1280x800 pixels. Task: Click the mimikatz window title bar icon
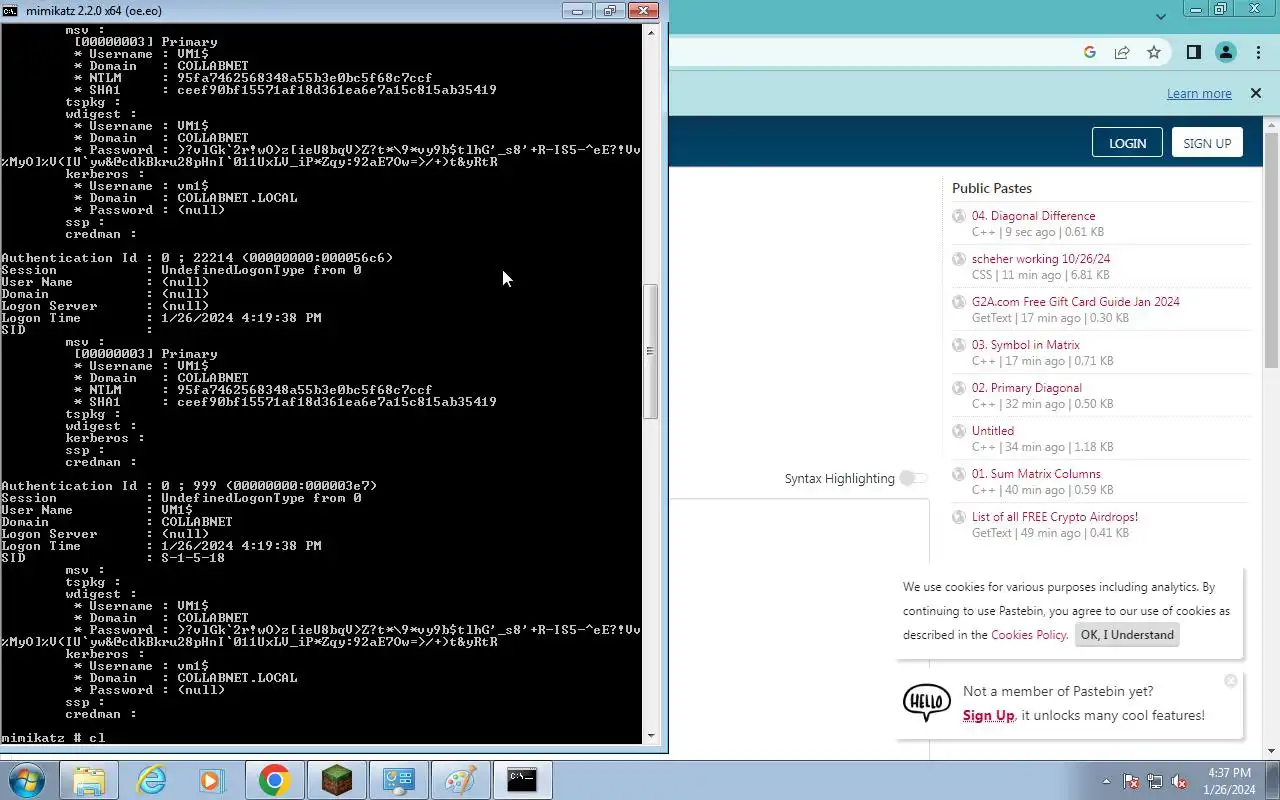(10, 11)
